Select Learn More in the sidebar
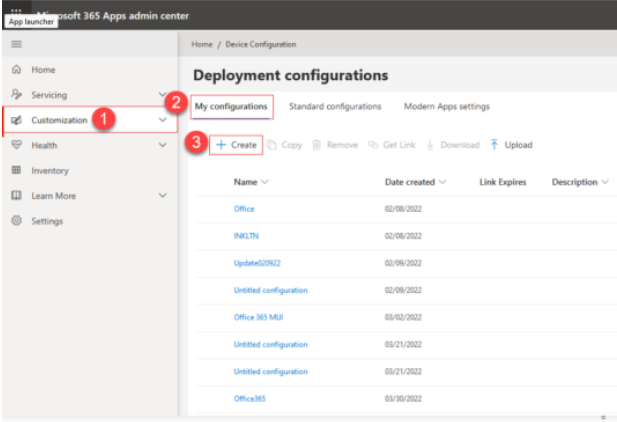Viewport: 617px width, 422px height. tap(54, 196)
